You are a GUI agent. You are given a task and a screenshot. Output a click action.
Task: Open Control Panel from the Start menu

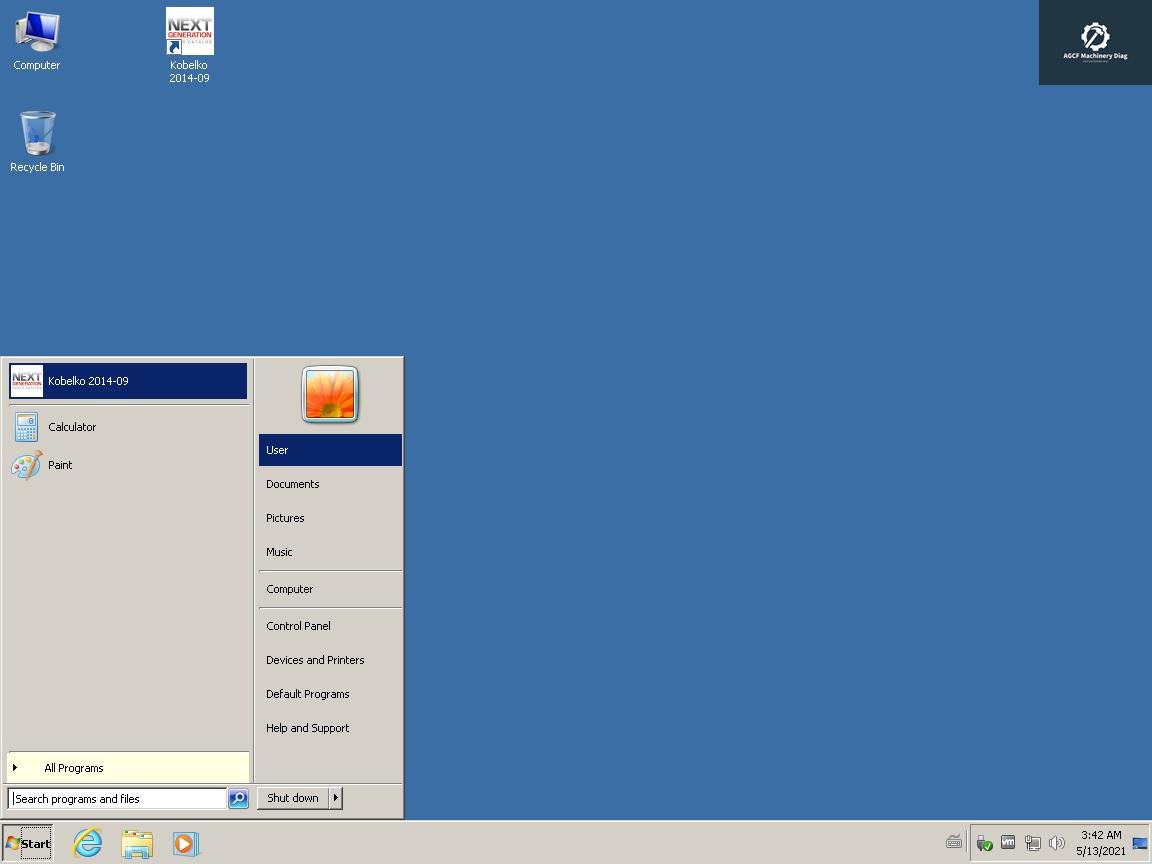coord(298,626)
